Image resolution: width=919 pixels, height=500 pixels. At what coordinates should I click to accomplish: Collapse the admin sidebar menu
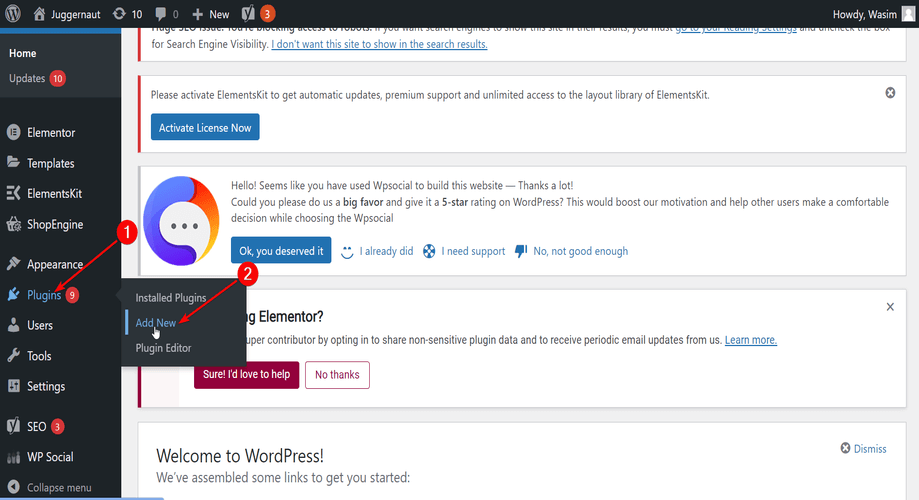[59, 487]
